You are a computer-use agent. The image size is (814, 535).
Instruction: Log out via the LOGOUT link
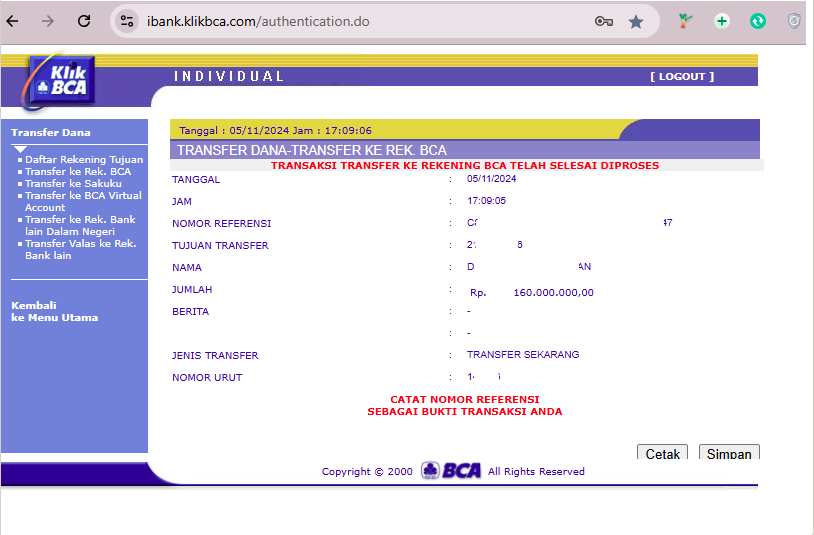coord(682,76)
